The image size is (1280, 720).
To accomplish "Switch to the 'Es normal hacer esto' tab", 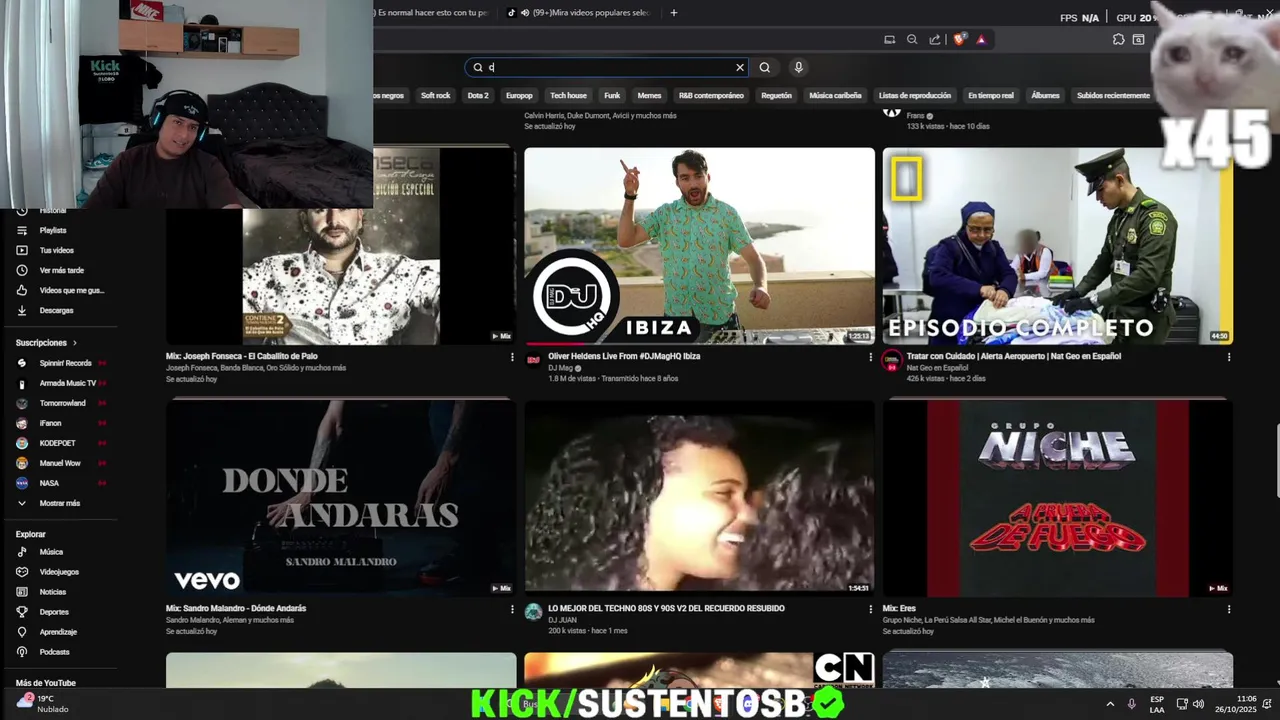I will [430, 13].
